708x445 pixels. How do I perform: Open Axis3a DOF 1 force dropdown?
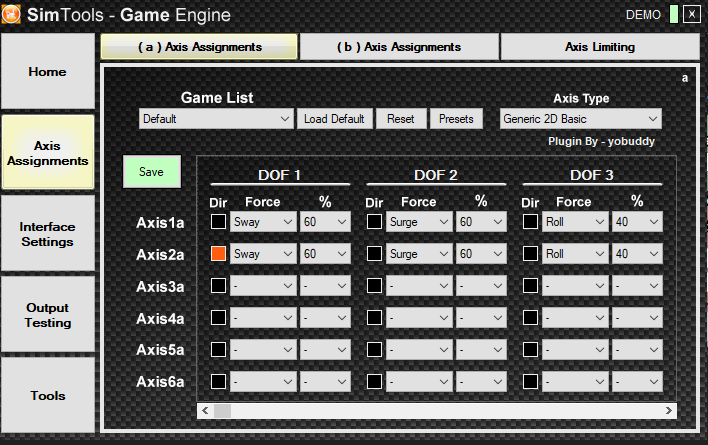(x=263, y=286)
